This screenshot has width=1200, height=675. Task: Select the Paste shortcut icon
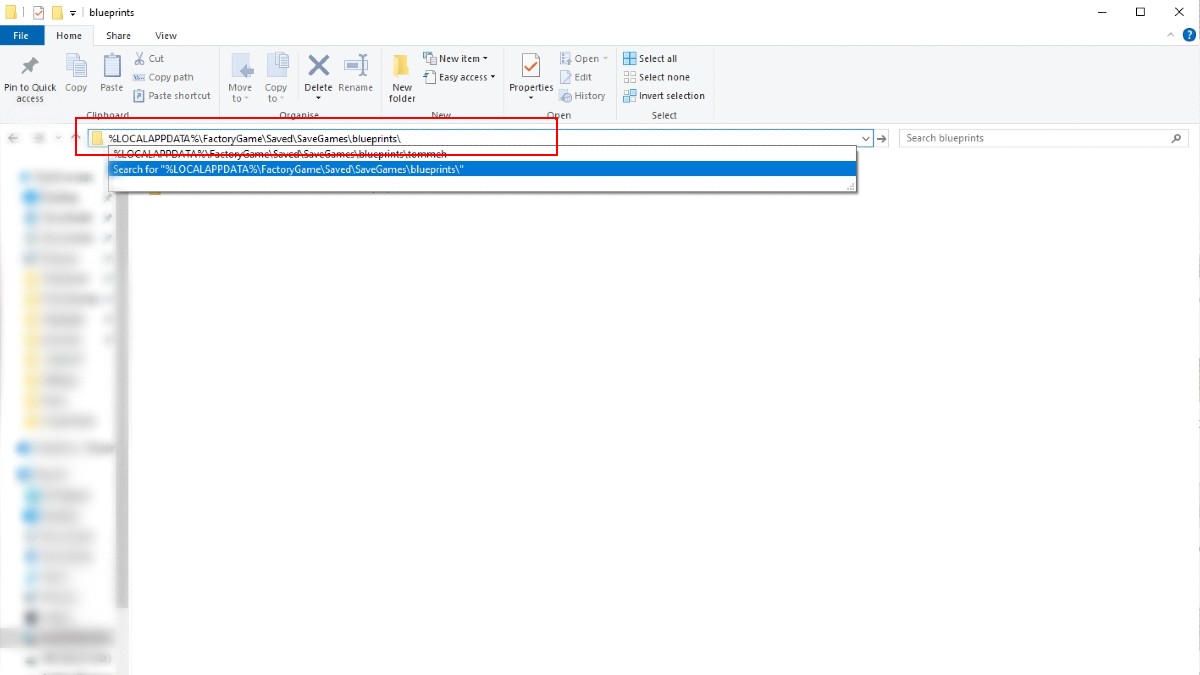click(x=171, y=95)
